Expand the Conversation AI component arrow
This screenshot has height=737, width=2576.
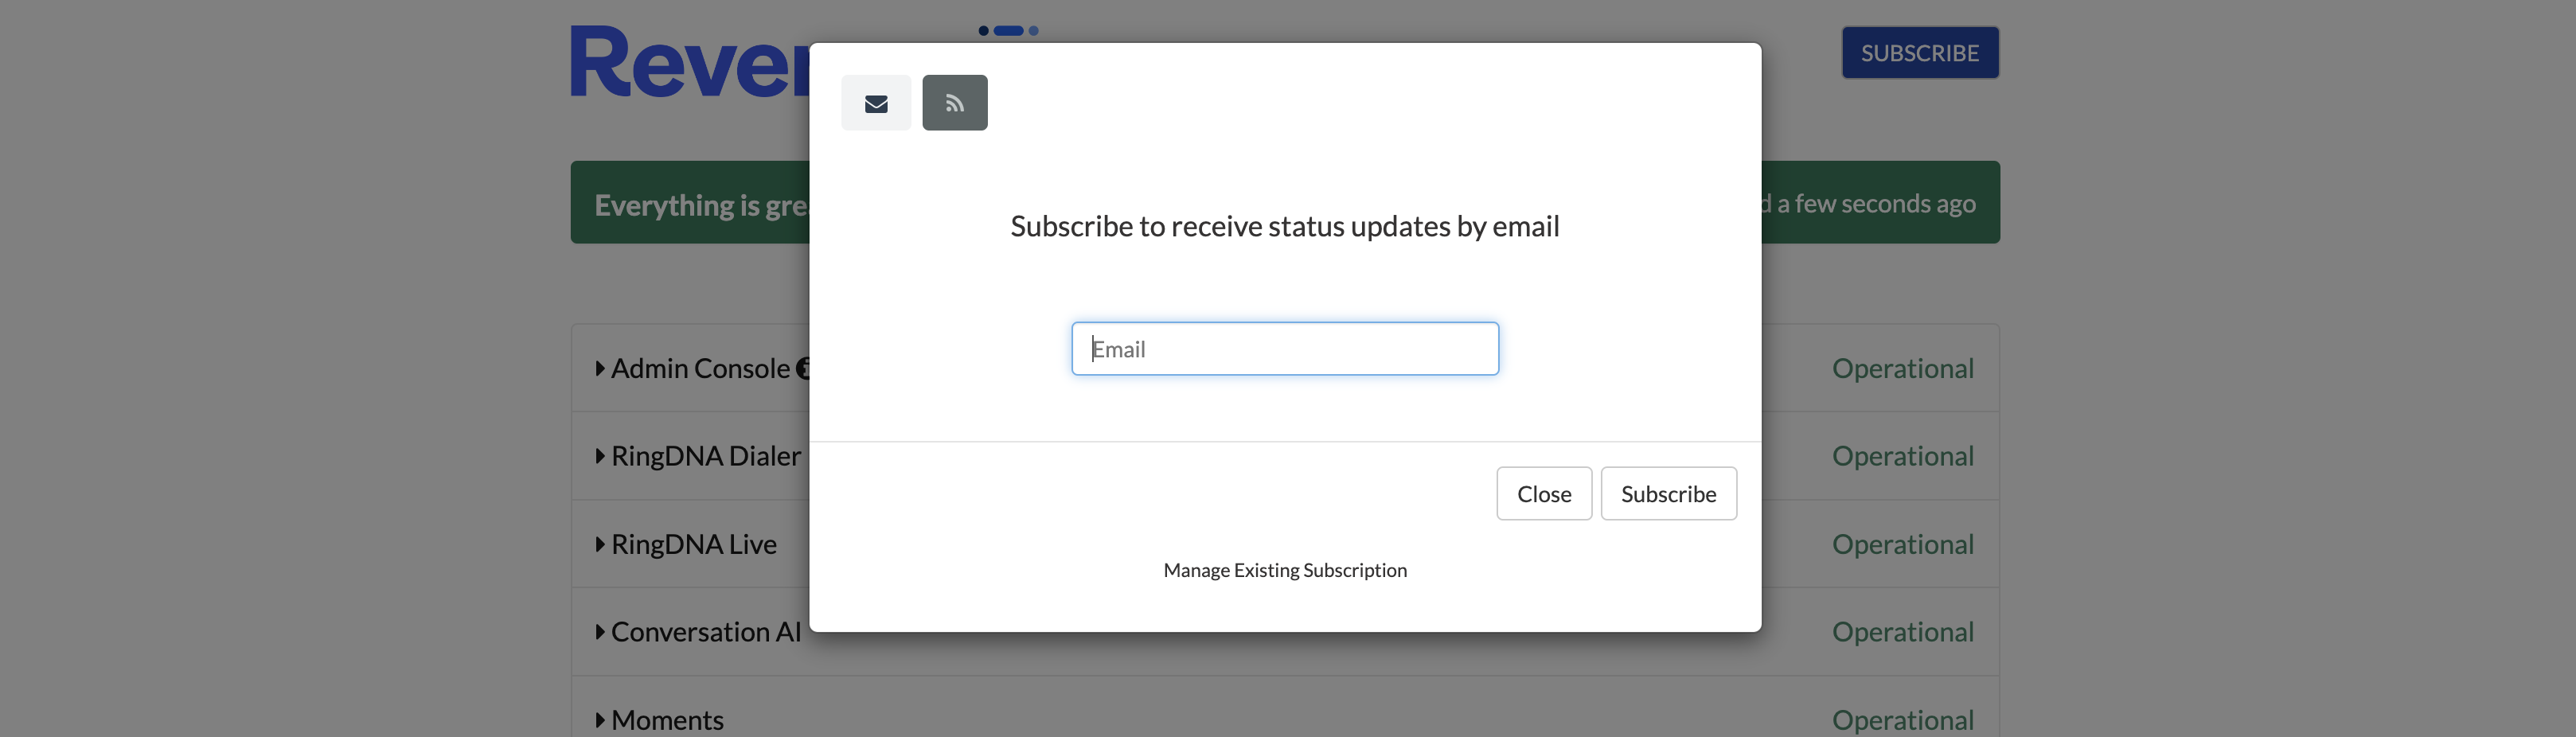point(600,632)
